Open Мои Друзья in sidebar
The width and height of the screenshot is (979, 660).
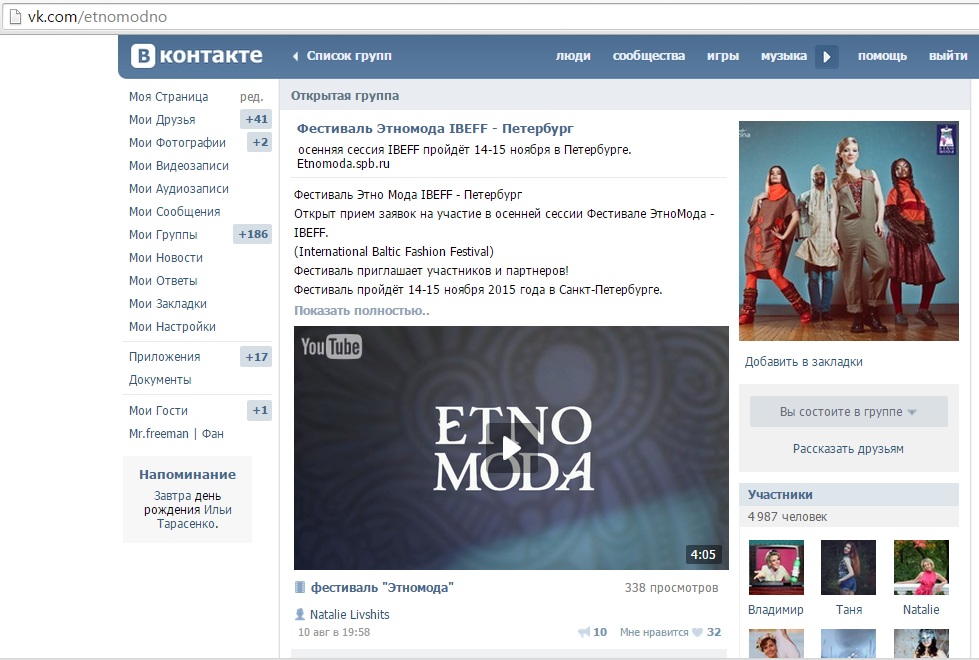(162, 120)
